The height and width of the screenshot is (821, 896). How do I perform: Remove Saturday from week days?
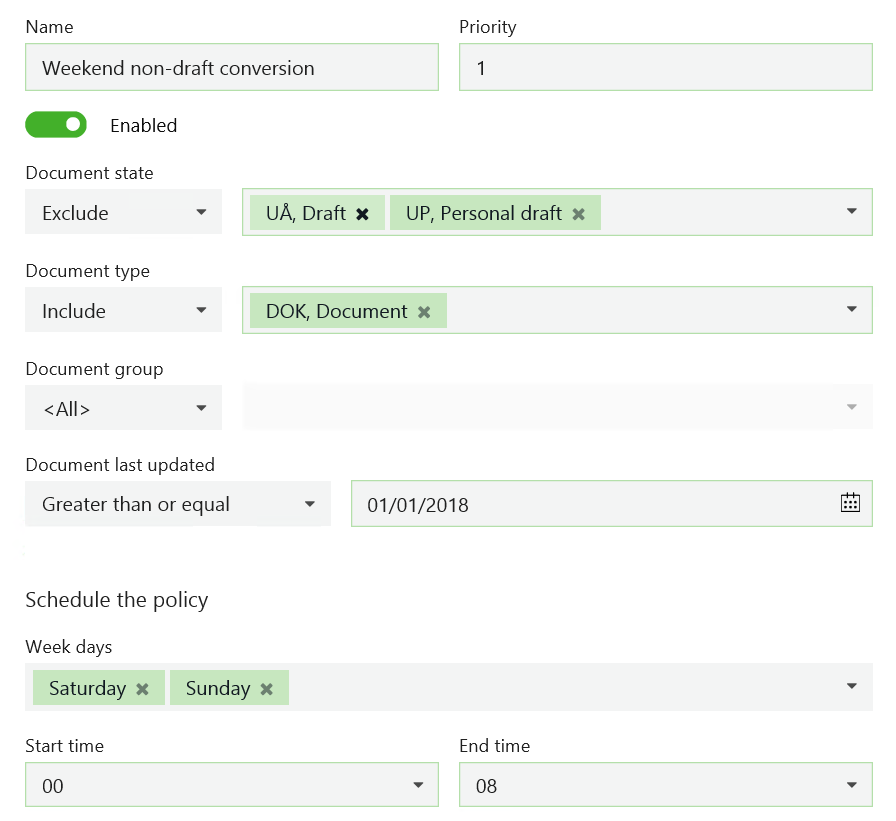(x=142, y=689)
